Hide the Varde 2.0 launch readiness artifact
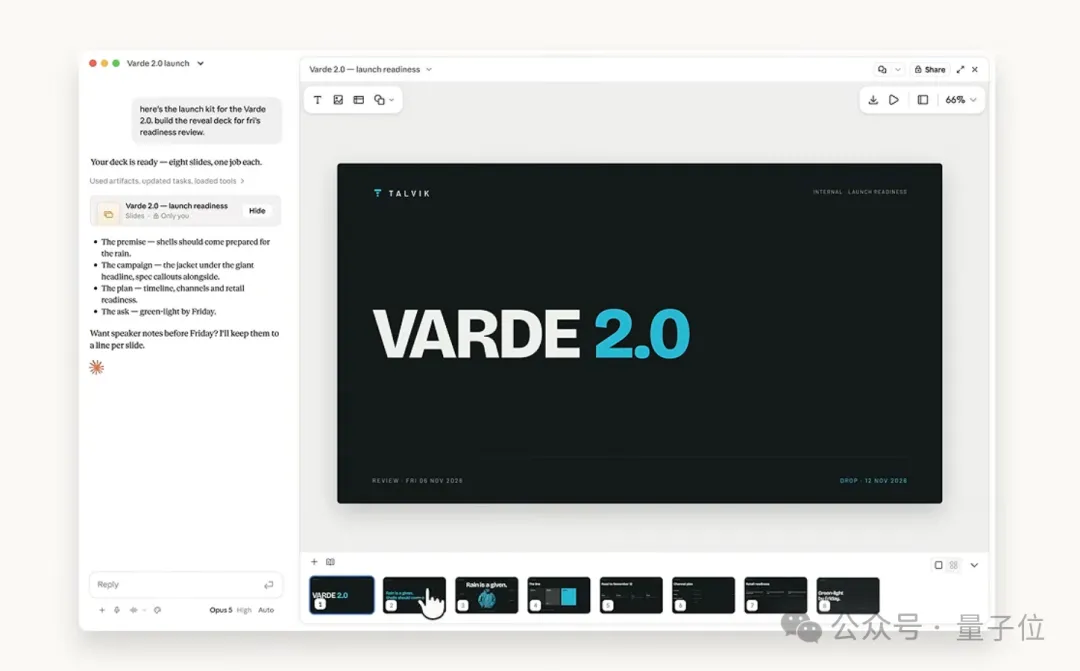The width and height of the screenshot is (1080, 671). [257, 211]
